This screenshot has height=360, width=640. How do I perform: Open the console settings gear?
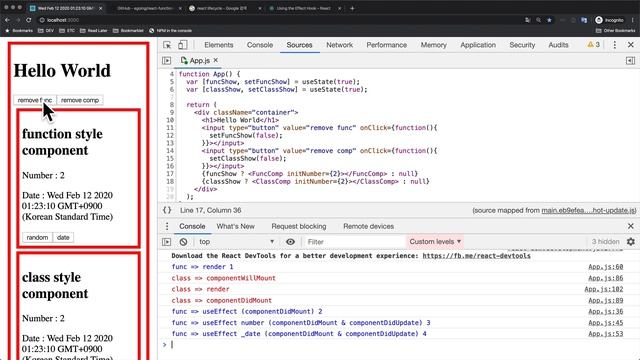631,242
